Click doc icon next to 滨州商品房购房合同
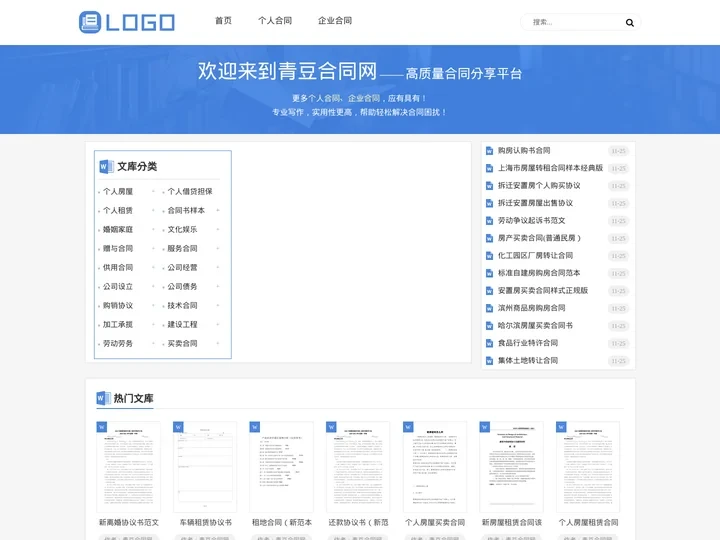Screen dimensions: 720x540 (489, 308)
